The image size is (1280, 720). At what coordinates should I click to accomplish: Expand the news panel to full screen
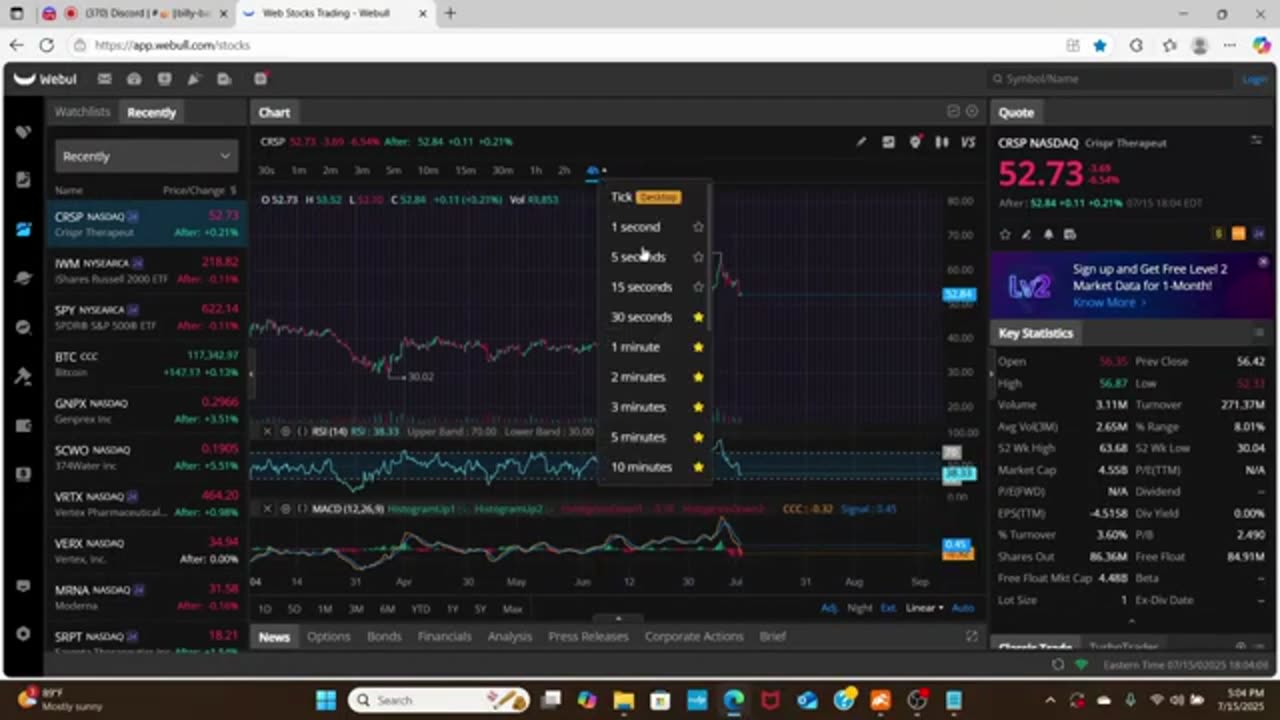pyautogui.click(x=971, y=636)
